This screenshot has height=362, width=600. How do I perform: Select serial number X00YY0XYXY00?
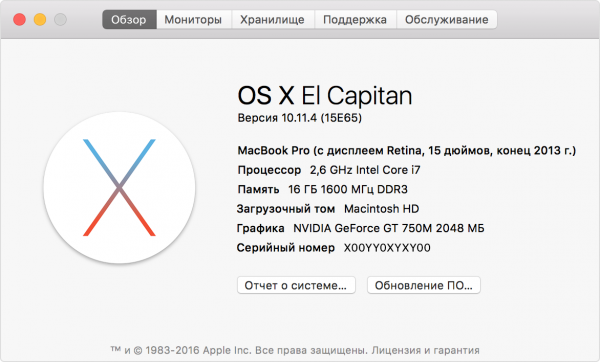tap(387, 248)
